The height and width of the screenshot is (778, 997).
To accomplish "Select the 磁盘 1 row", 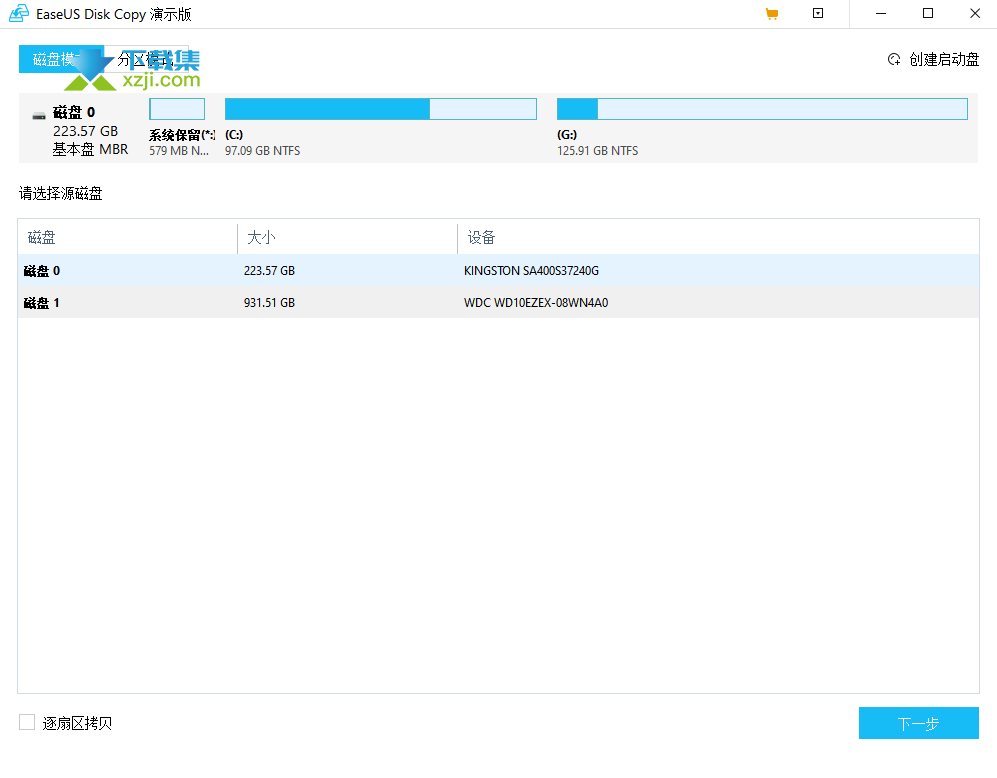I will 498,302.
